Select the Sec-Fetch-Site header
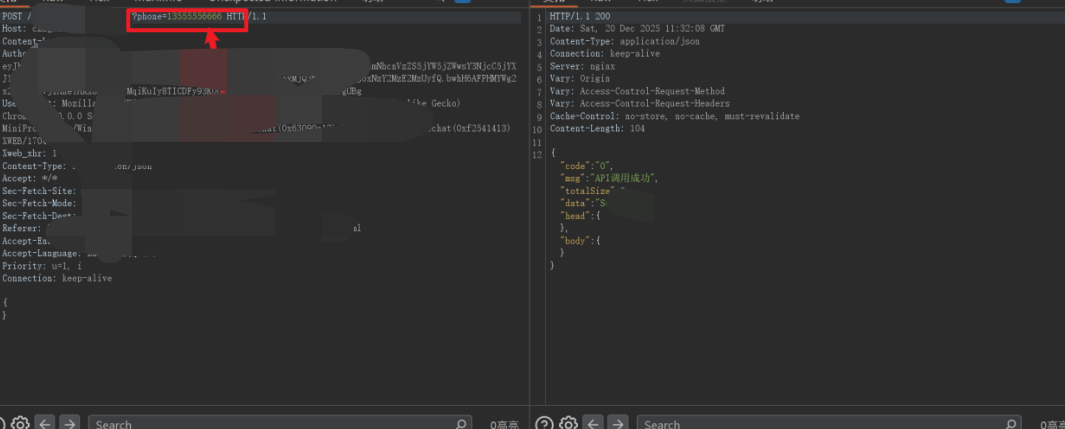 point(39,191)
